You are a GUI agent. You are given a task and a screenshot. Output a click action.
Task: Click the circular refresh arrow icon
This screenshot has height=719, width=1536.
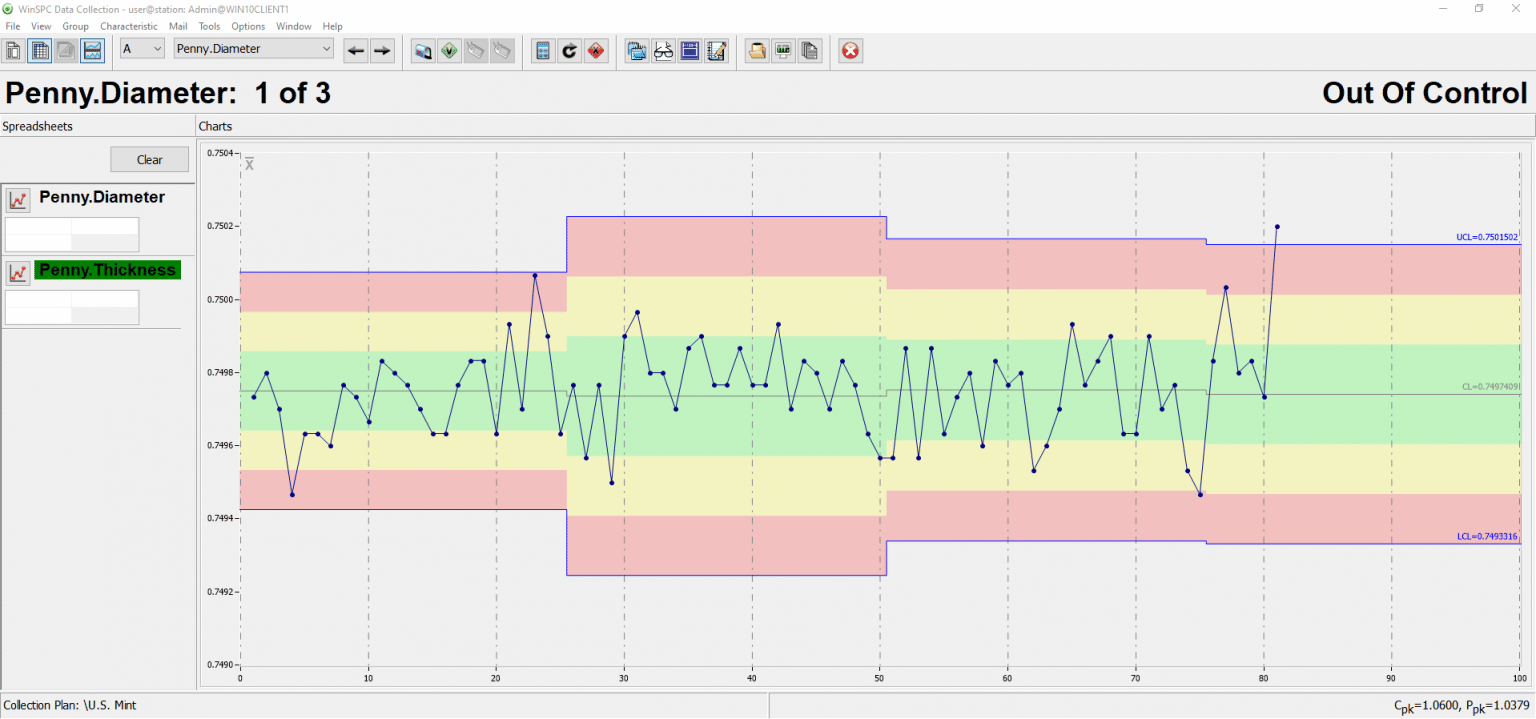coord(569,50)
